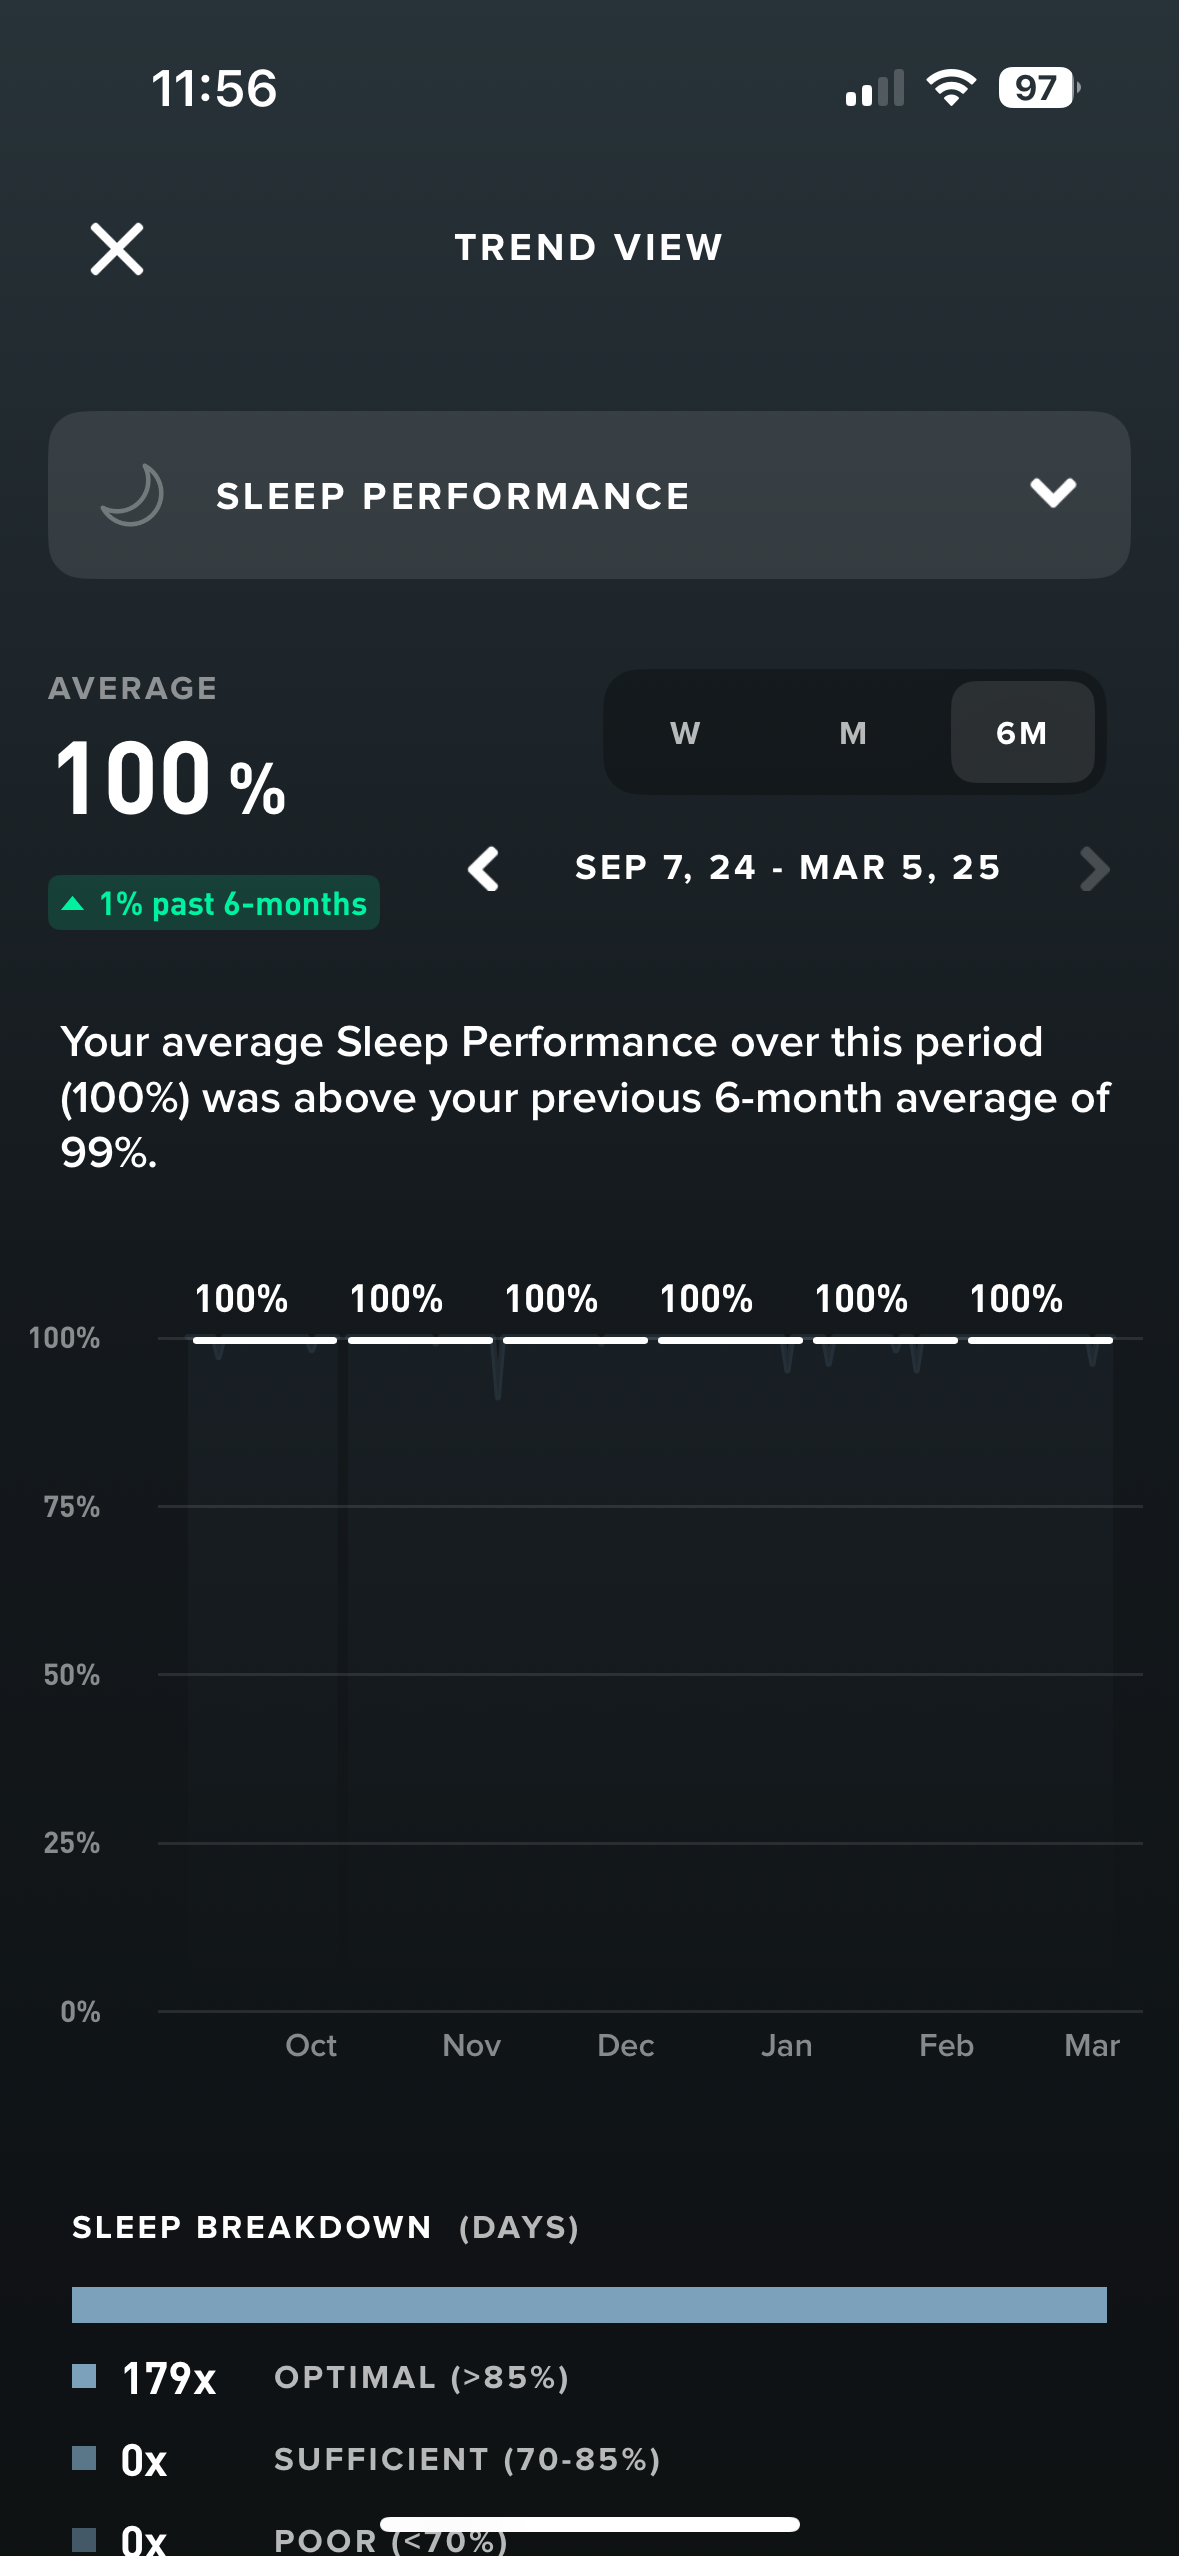Close the Trend View screen
1179x2556 pixels.
click(x=117, y=248)
